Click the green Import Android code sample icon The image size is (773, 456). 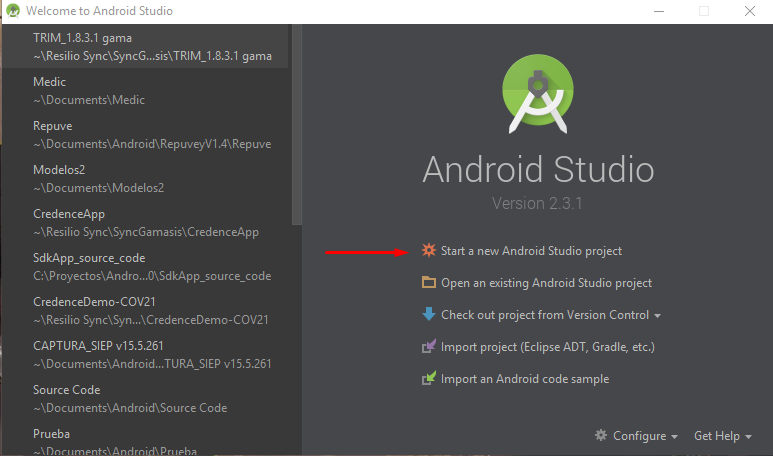click(x=429, y=378)
